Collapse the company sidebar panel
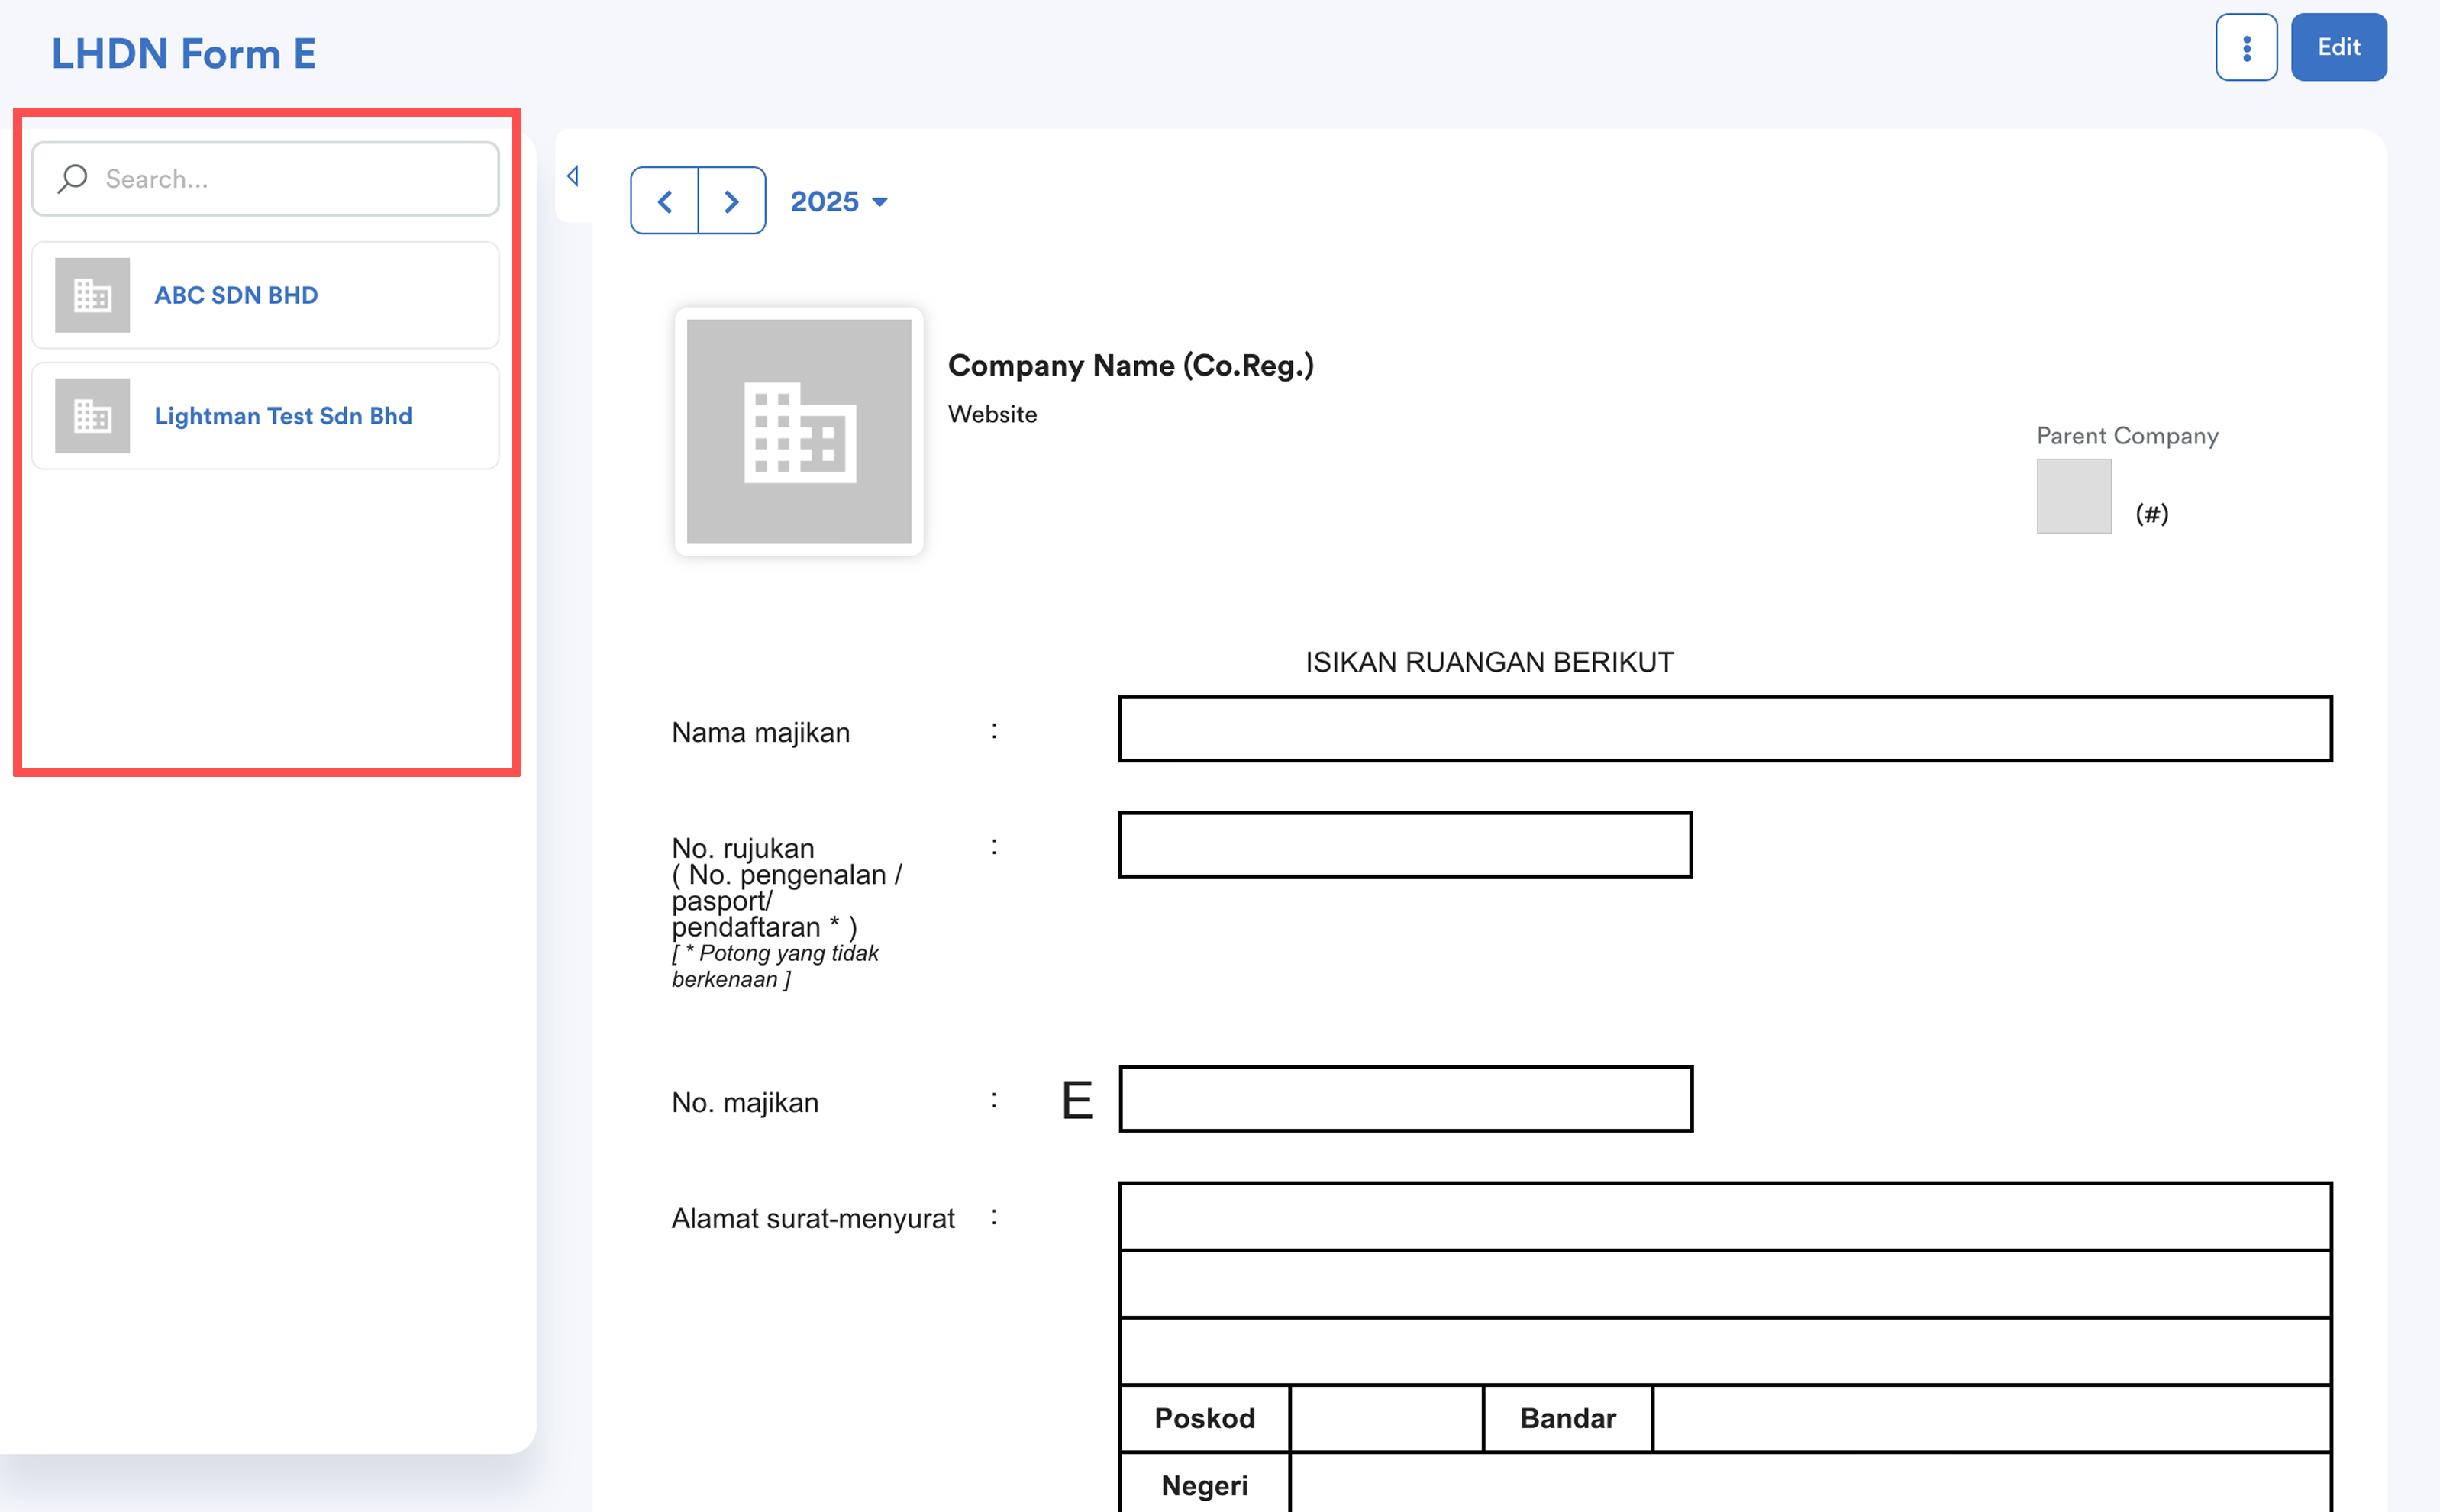The width and height of the screenshot is (2440, 1512). point(573,176)
